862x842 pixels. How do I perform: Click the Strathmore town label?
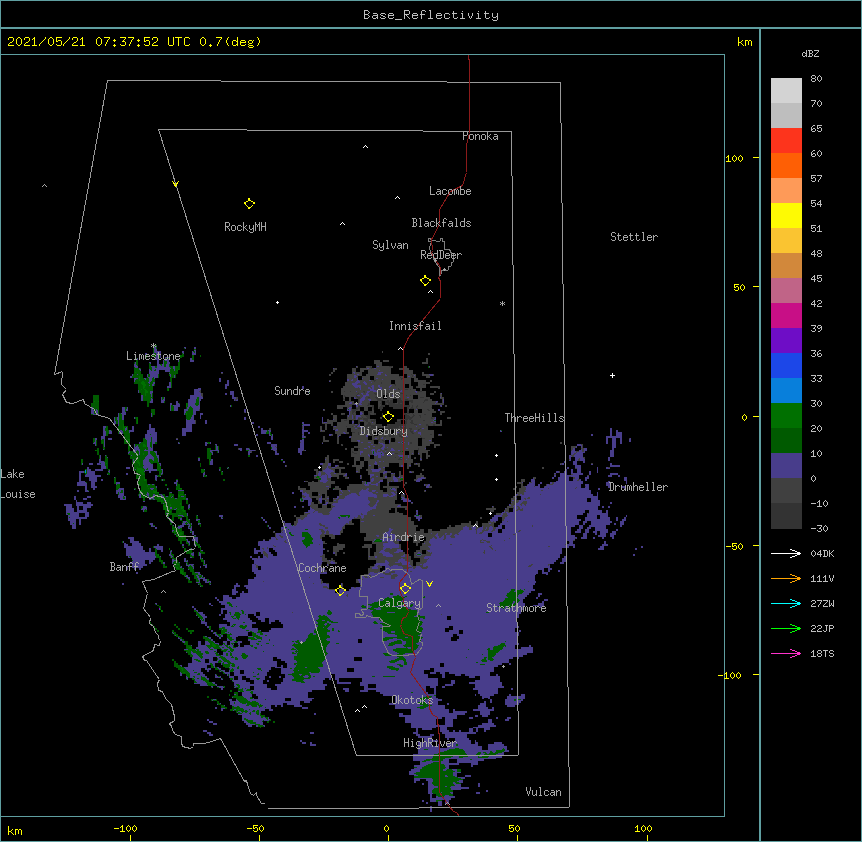tap(516, 608)
